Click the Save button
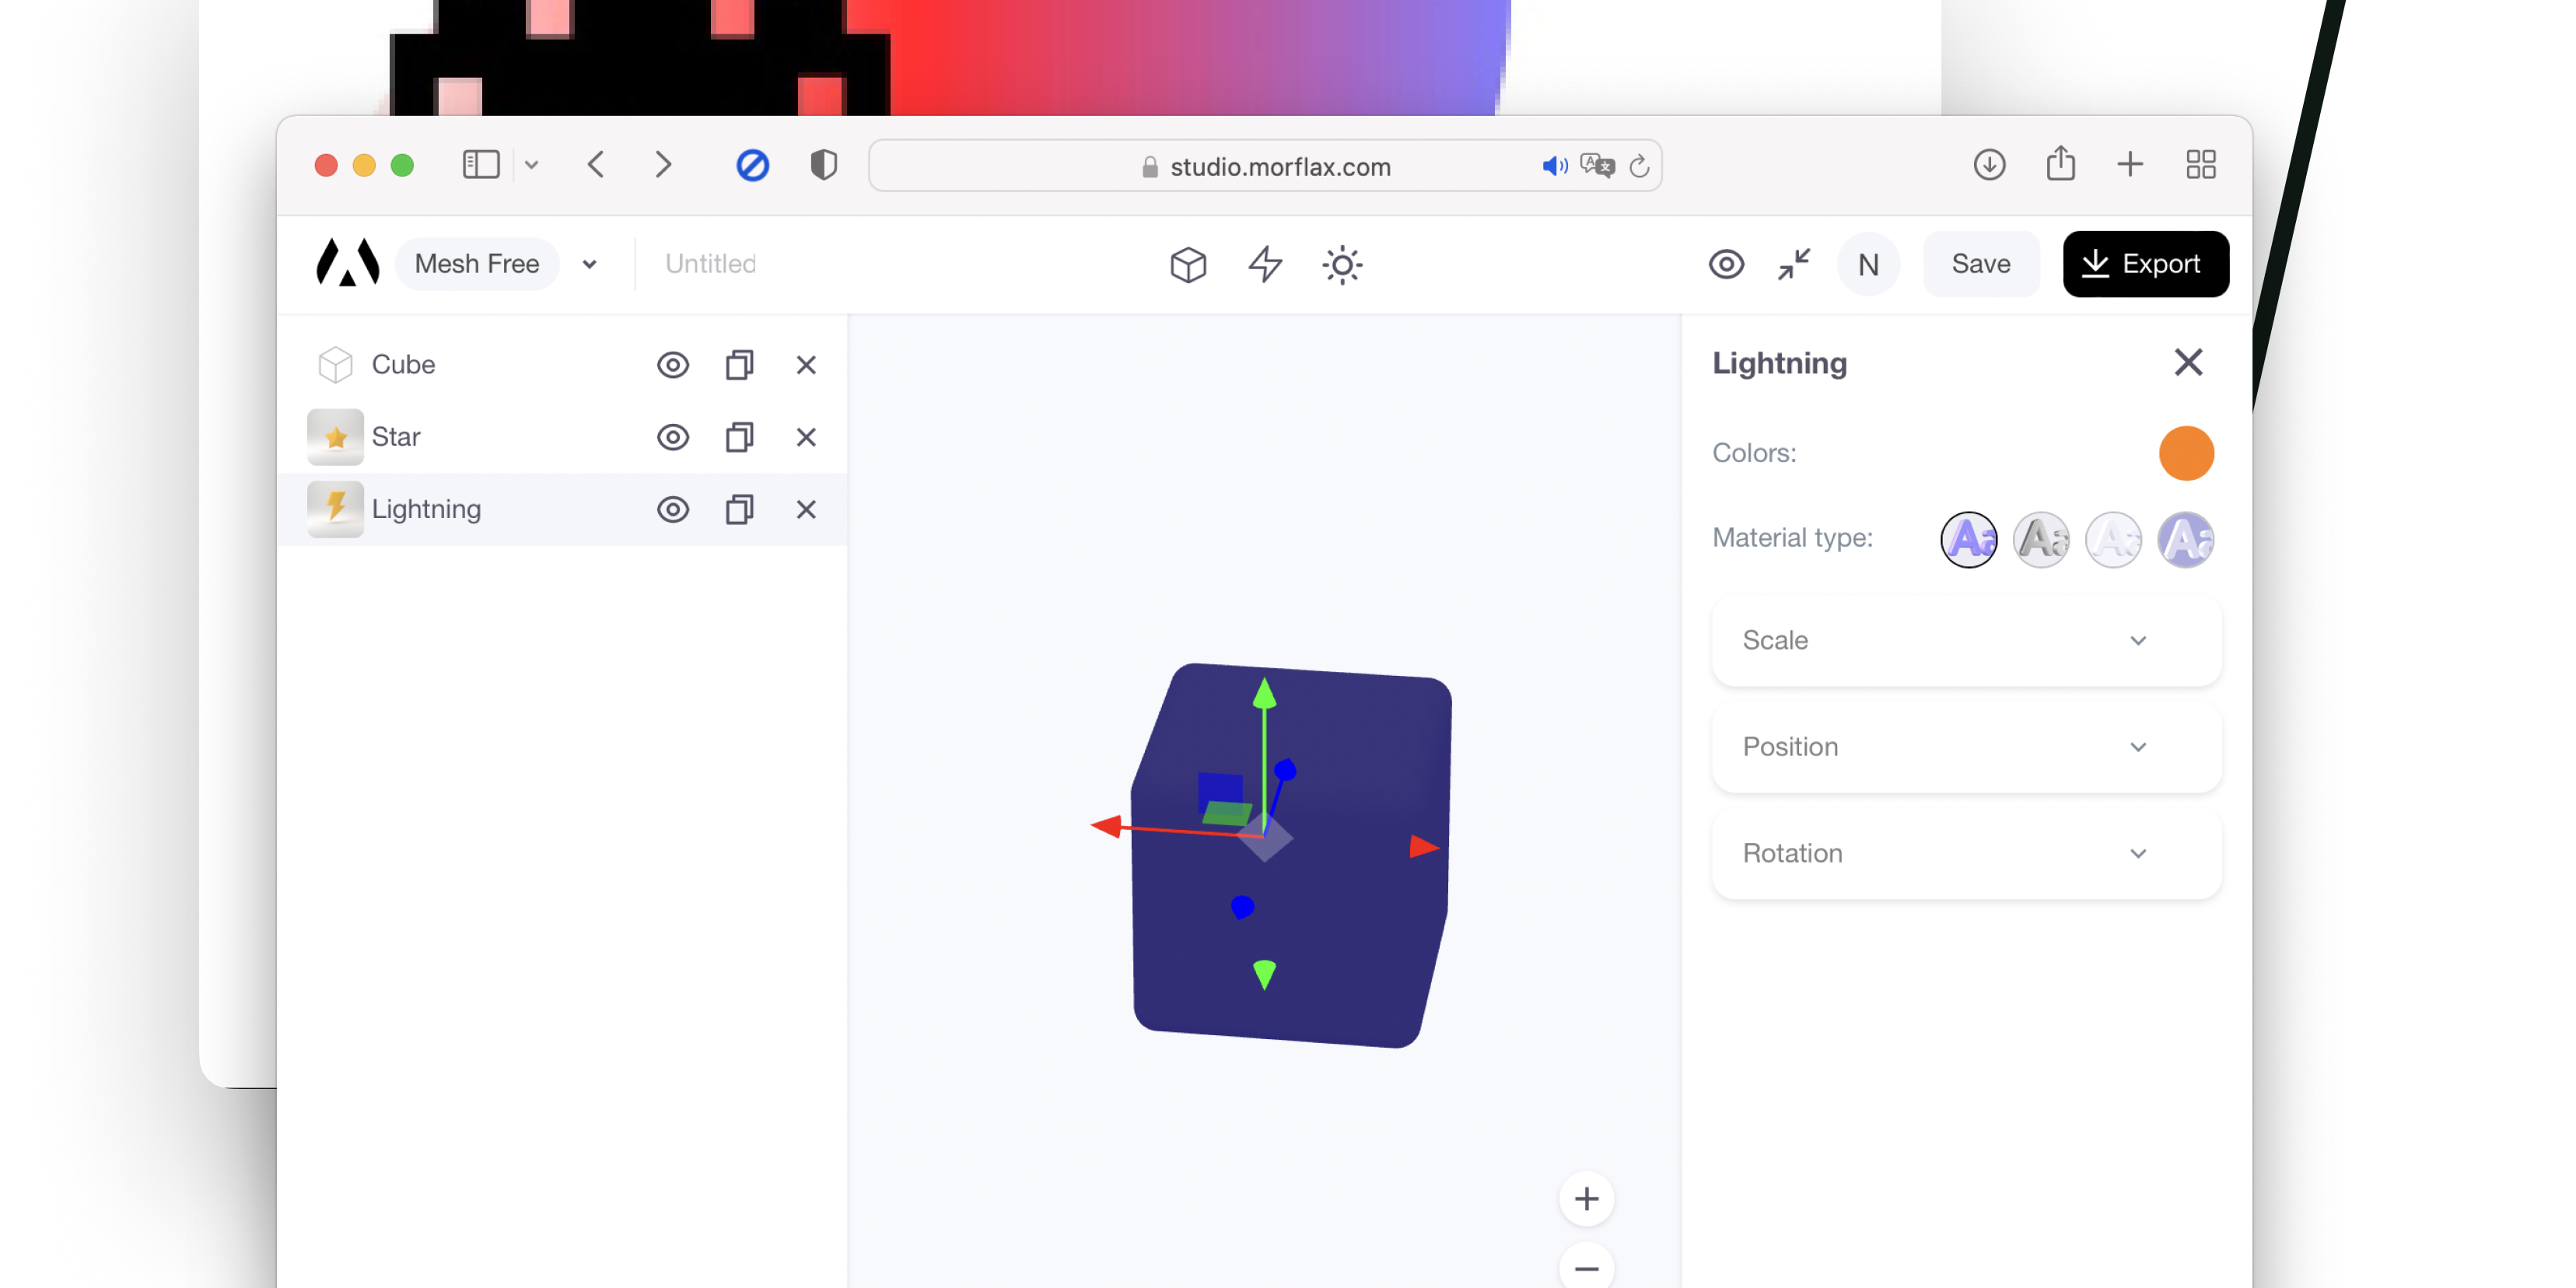2576x1288 pixels. [1980, 264]
